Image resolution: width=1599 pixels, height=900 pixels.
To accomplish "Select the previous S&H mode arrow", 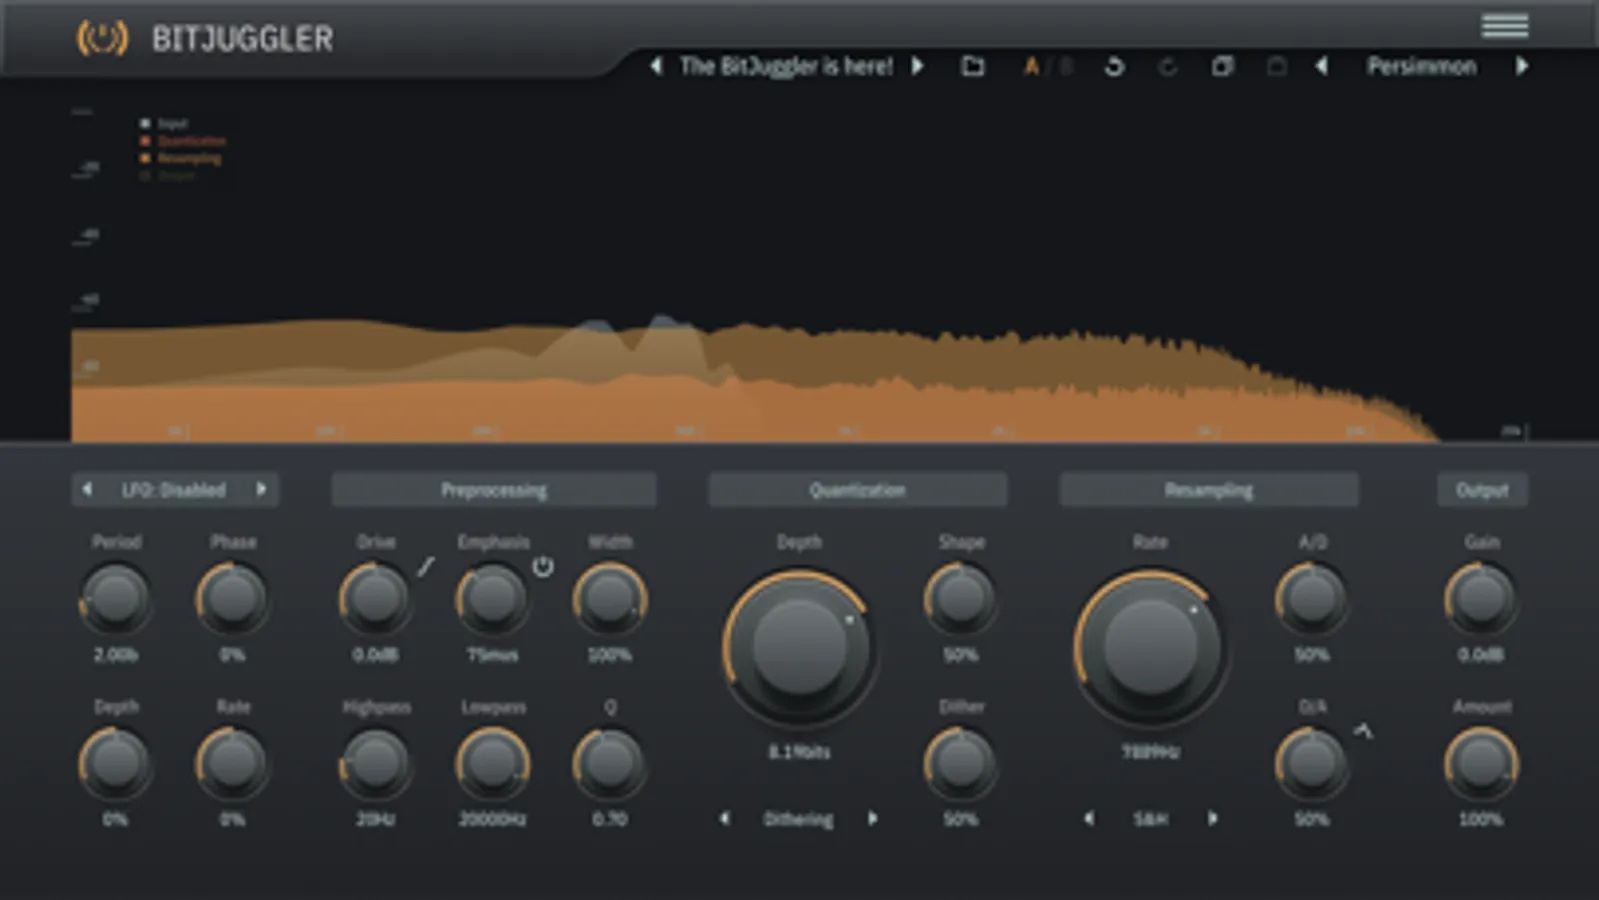I will point(1089,818).
